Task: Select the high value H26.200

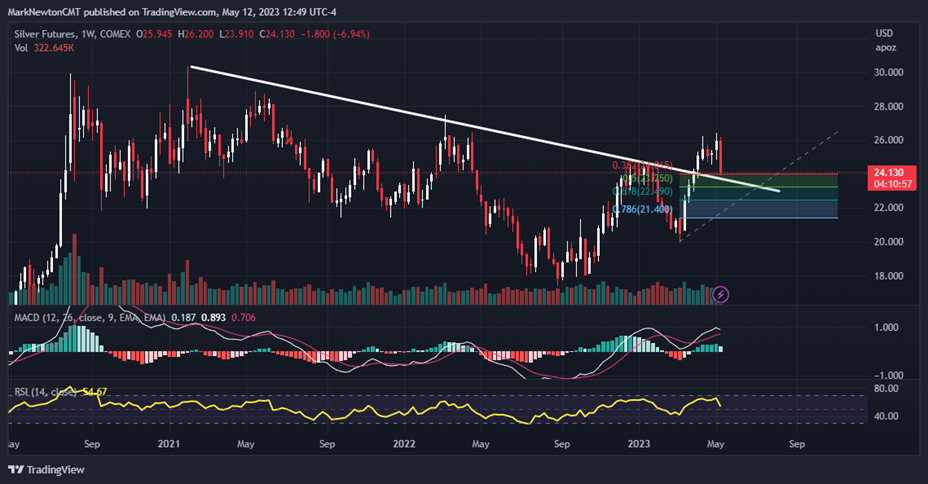Action: (195, 34)
